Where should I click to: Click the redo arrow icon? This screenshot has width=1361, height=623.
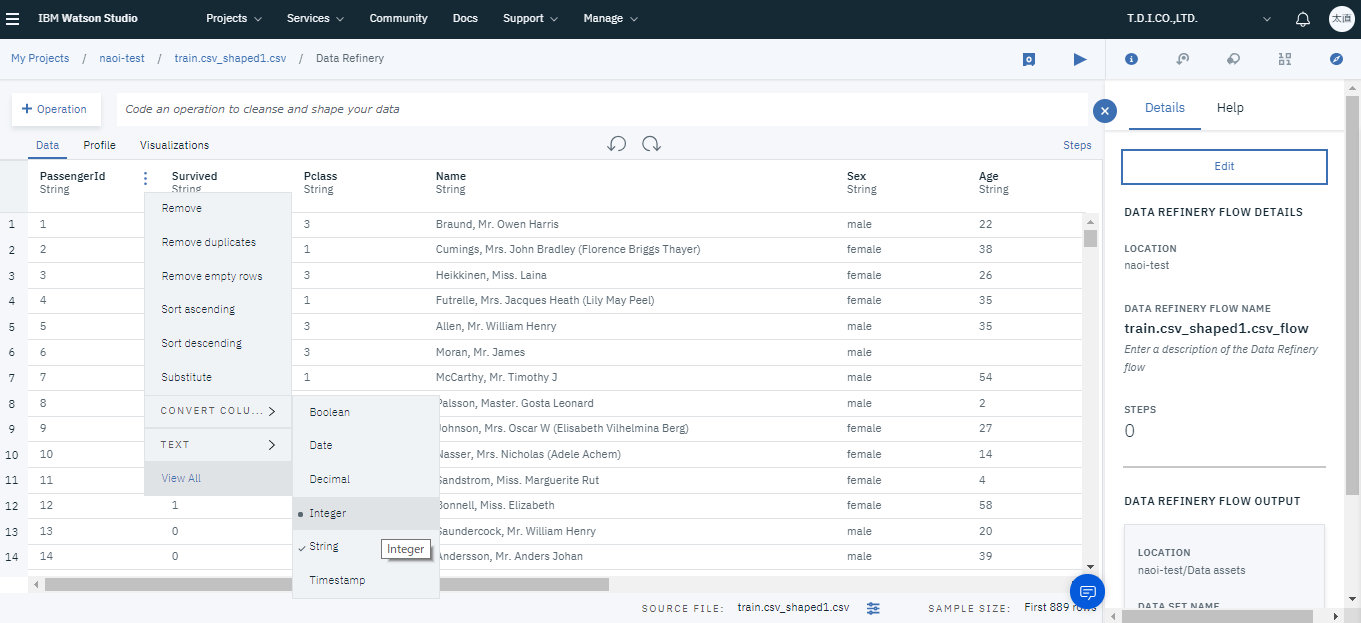tap(651, 144)
